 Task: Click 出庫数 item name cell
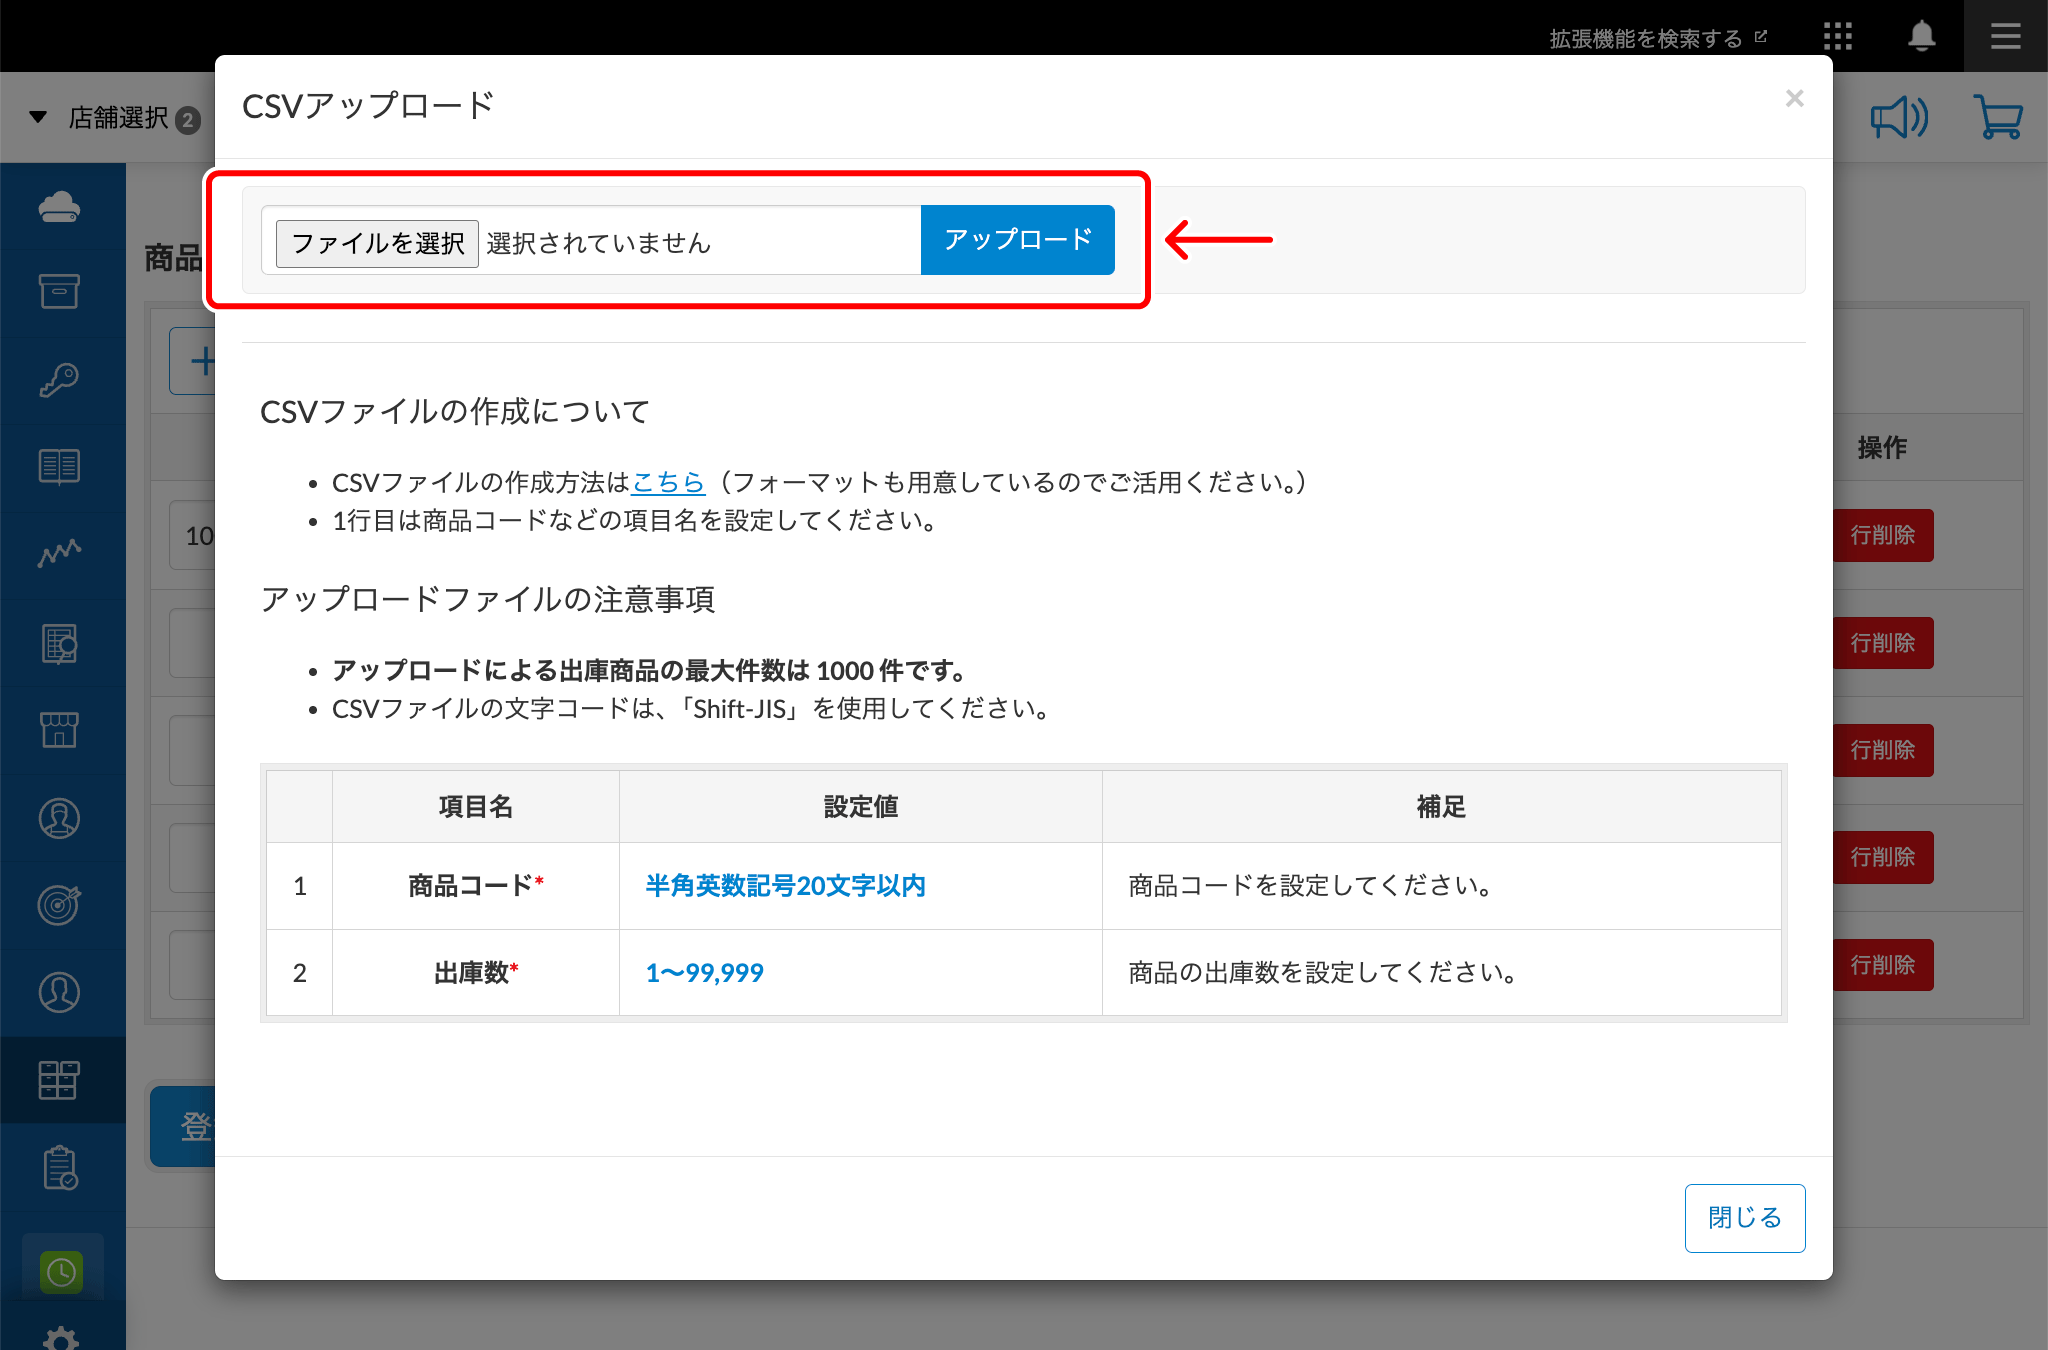(x=475, y=973)
